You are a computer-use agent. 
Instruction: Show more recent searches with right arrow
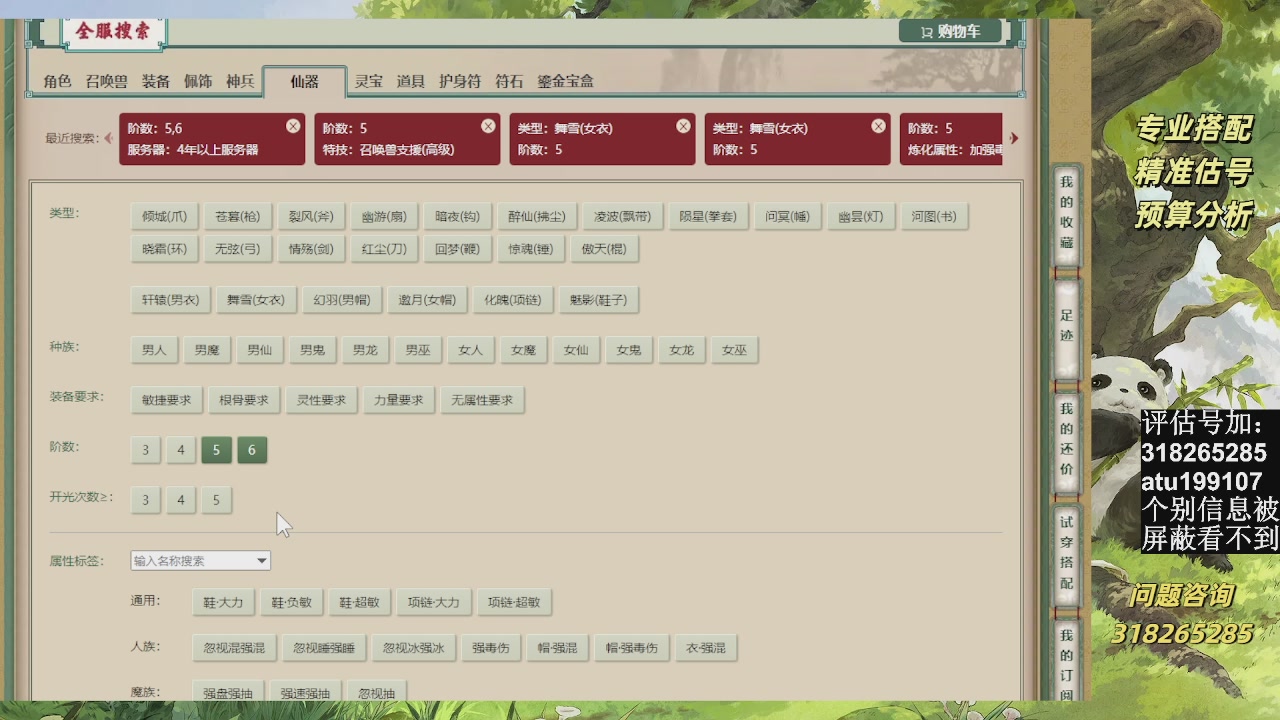pos(1014,138)
